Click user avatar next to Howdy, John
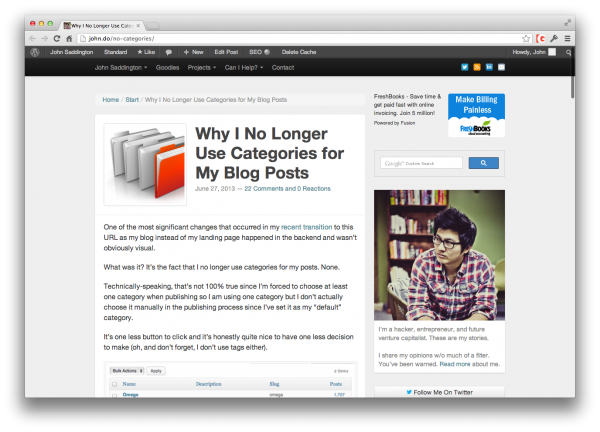600x432 pixels. (552, 52)
